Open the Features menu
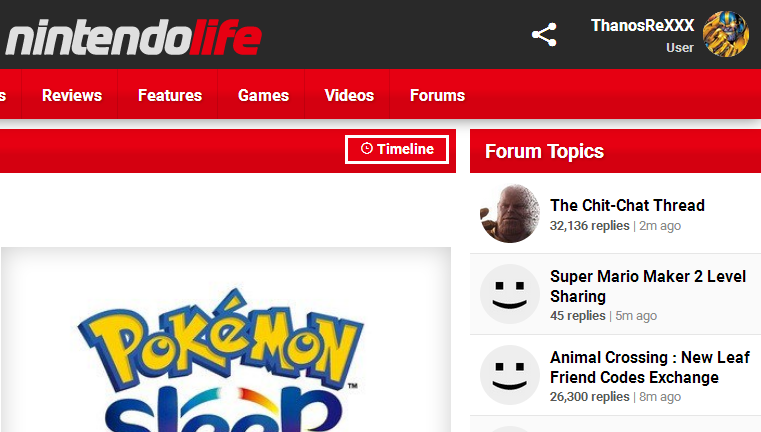This screenshot has height=432, width=761. point(170,95)
